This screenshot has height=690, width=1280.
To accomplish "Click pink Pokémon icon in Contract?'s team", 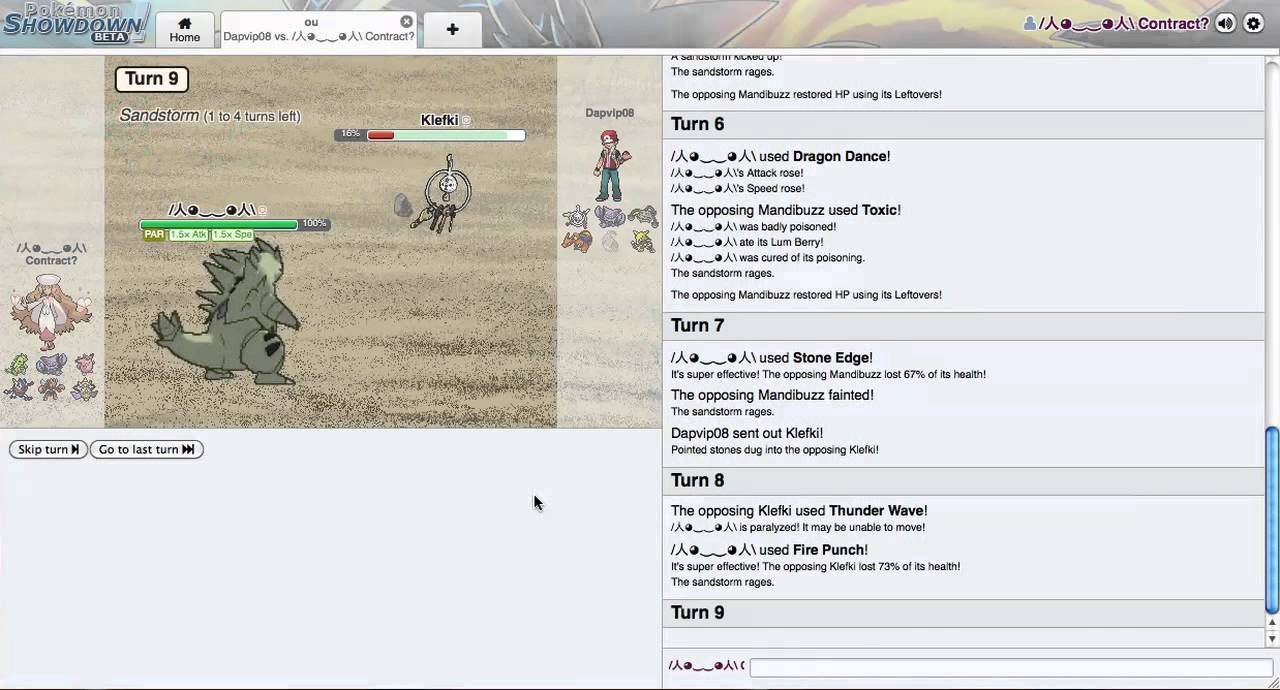I will pos(84,364).
